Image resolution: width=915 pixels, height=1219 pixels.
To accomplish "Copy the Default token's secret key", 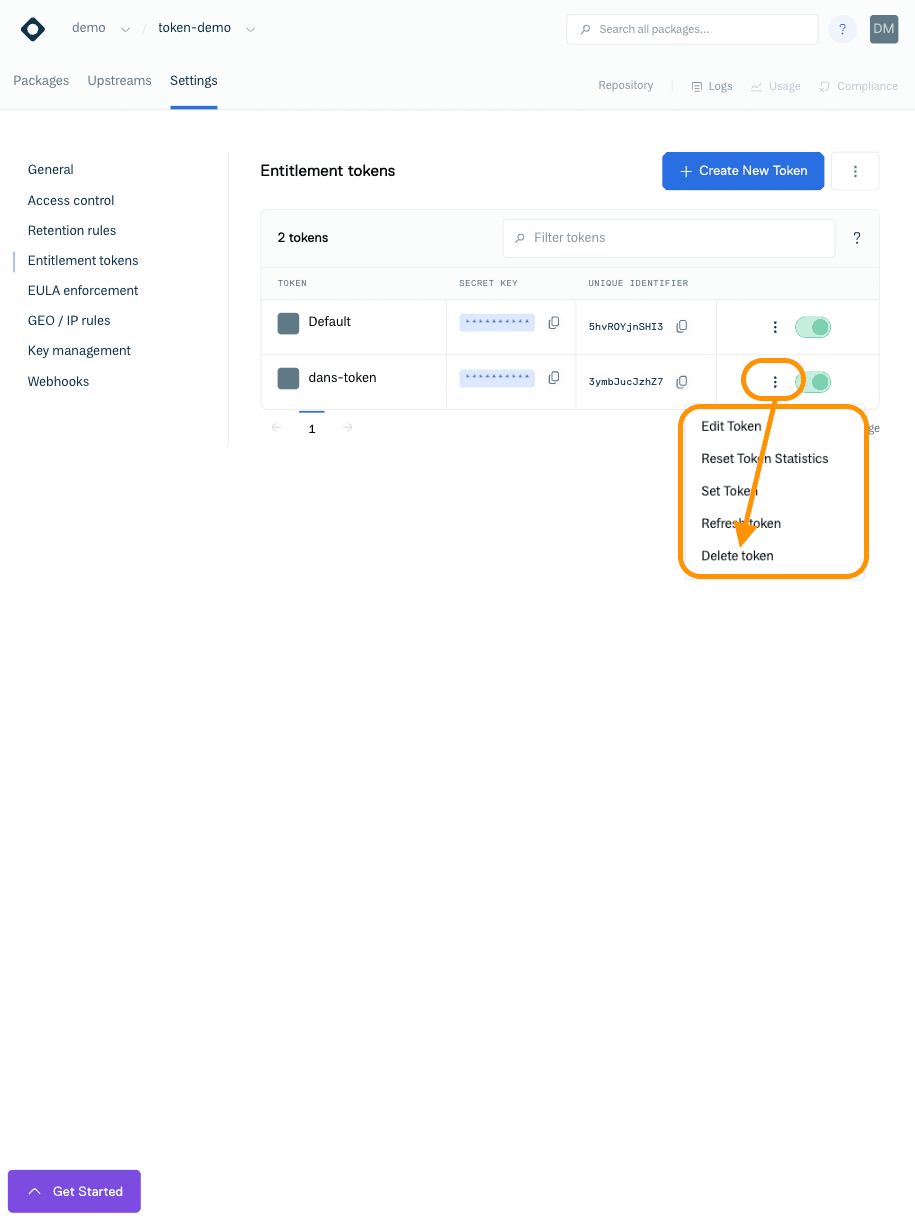I will (553, 322).
